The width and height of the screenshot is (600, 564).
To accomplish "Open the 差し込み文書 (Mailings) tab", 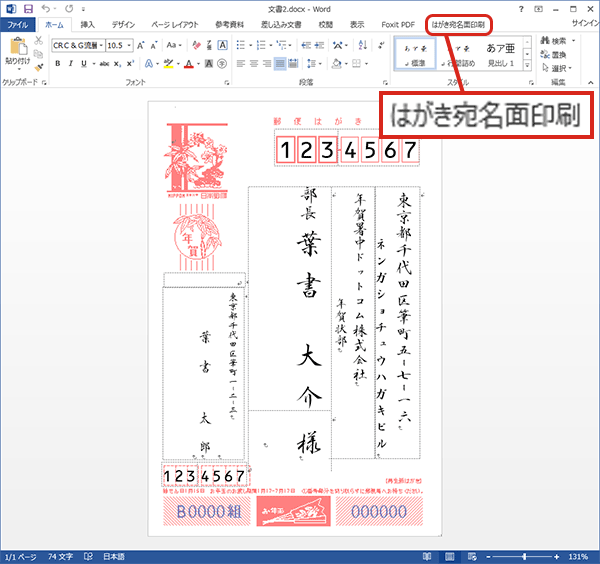I will pos(281,25).
